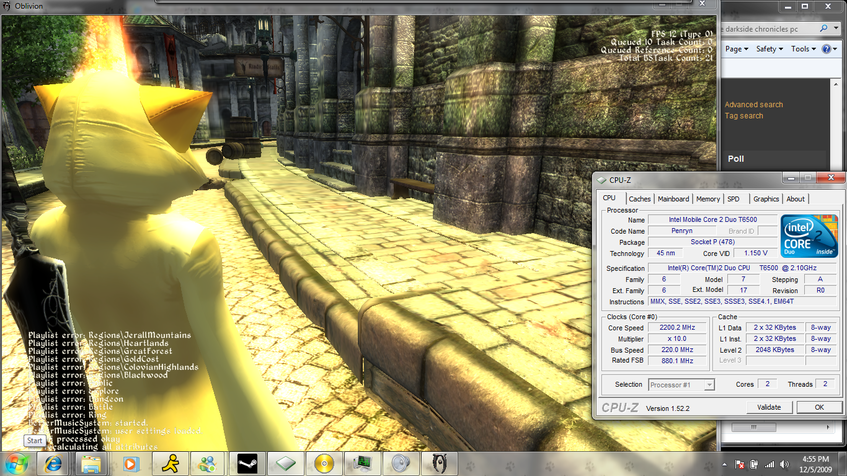The image size is (847, 476).
Task: Click the Rated FSB 880.1 MHz value
Action: click(x=677, y=361)
